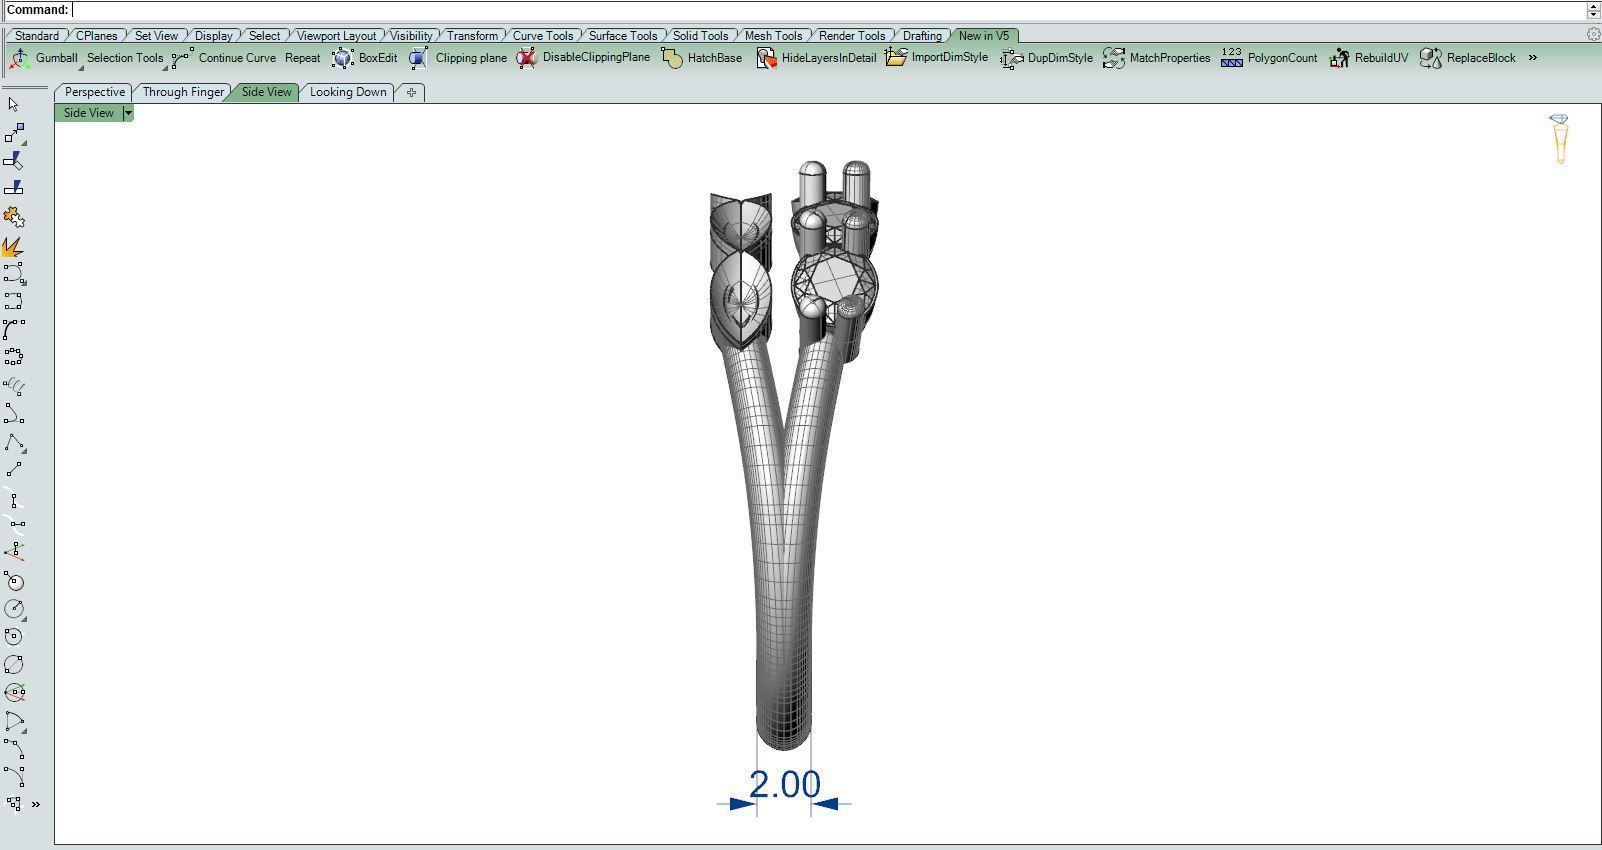The width and height of the screenshot is (1602, 850).
Task: Open the Viewport Layout toolbar tab
Action: [337, 35]
